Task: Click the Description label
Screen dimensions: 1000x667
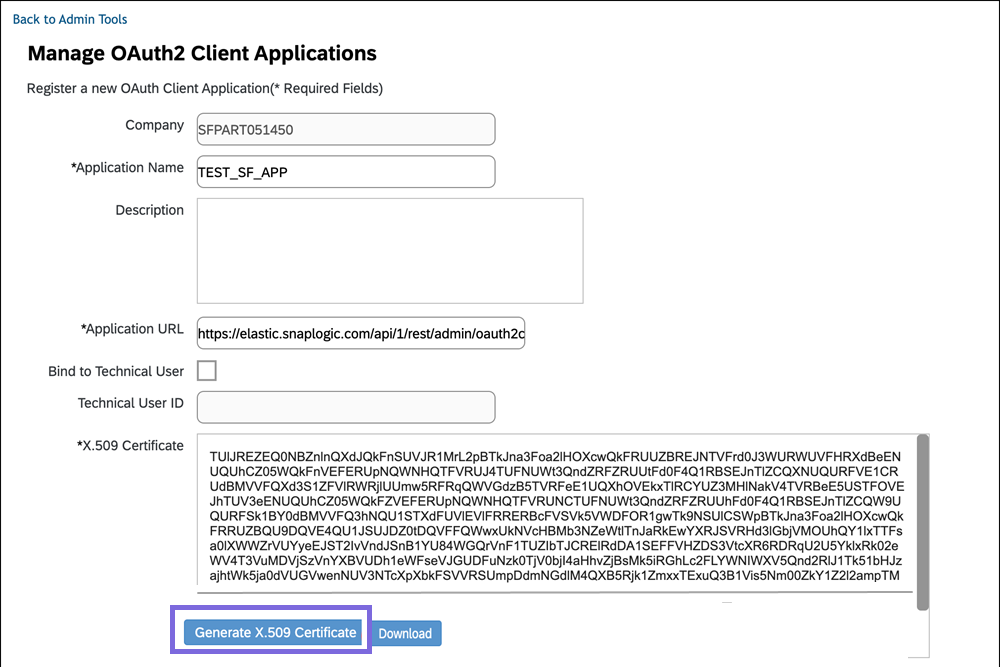Action: 149,210
